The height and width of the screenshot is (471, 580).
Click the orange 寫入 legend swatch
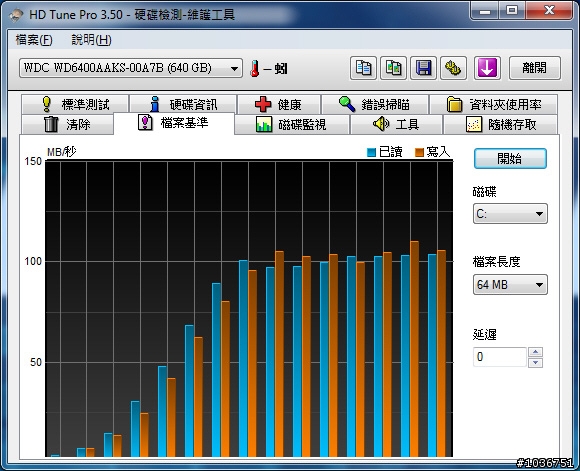click(x=419, y=152)
